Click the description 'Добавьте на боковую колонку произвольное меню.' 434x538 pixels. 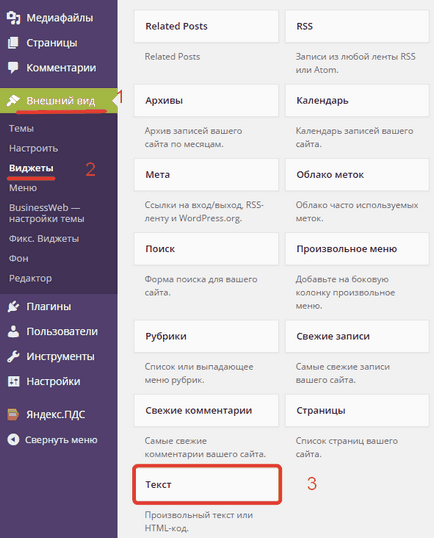coord(345,292)
